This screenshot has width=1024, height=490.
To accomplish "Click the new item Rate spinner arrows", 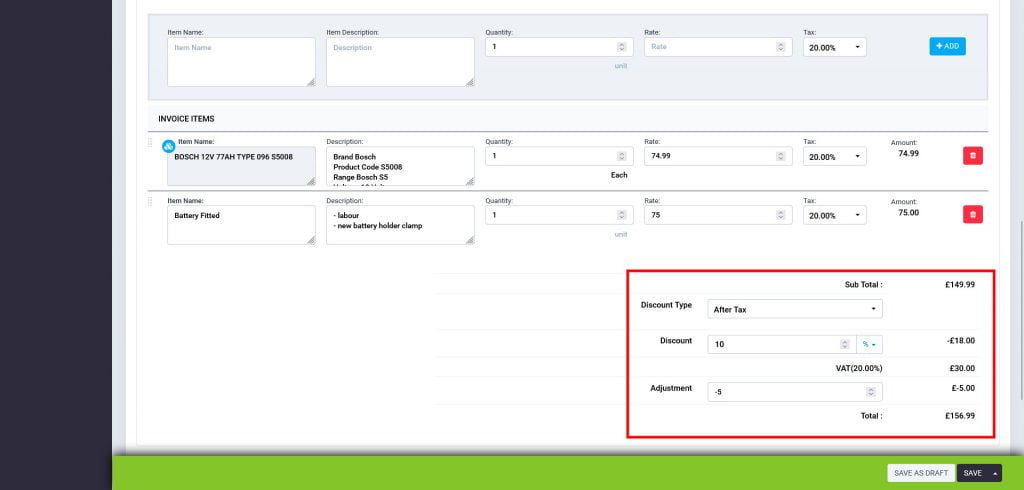I will [780, 47].
